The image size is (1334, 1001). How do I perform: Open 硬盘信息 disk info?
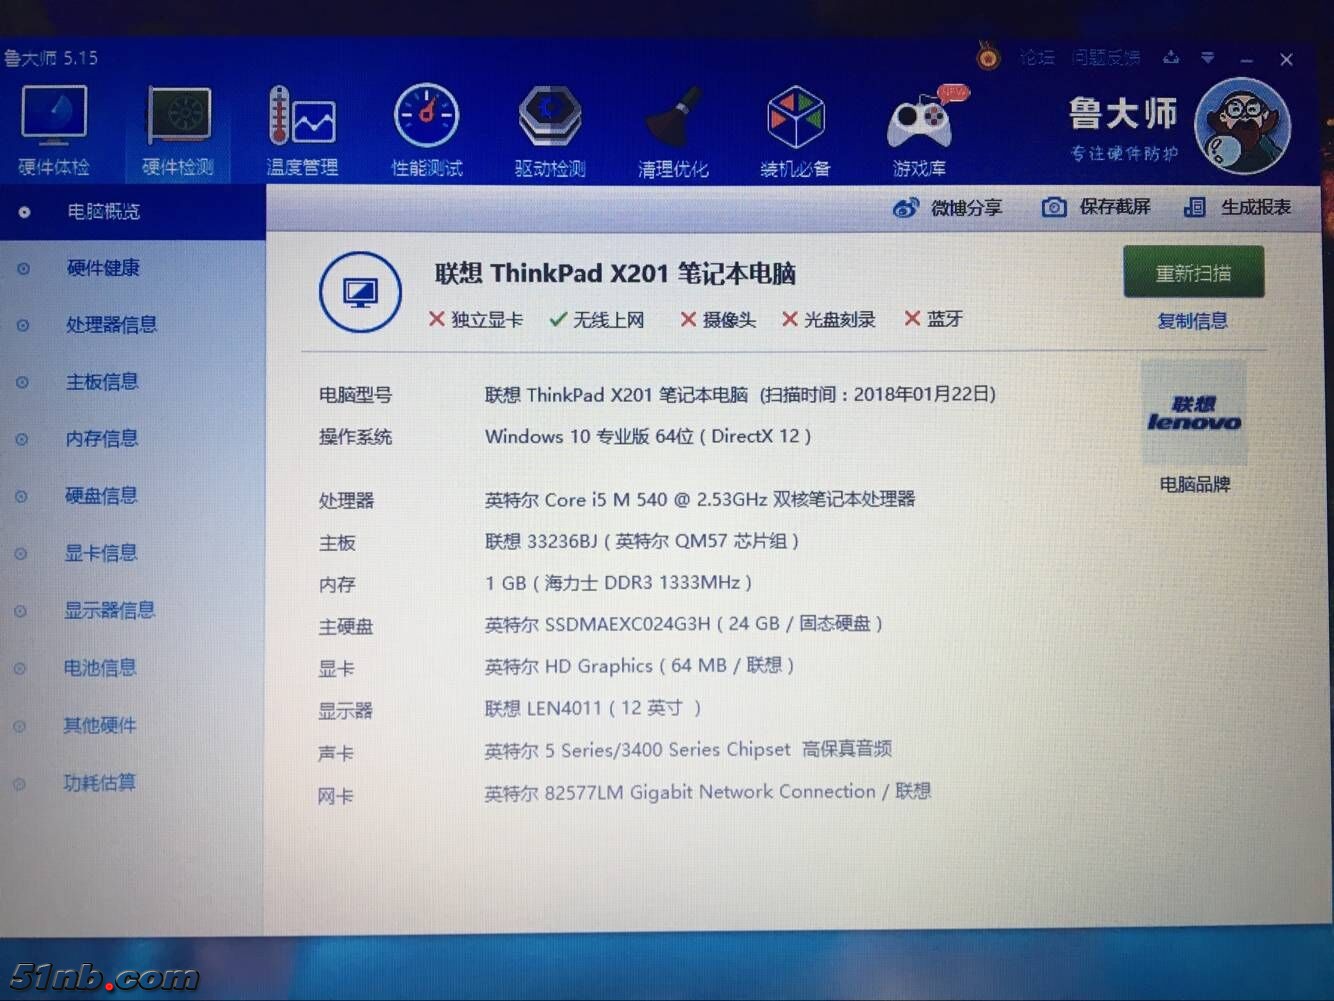tap(101, 496)
